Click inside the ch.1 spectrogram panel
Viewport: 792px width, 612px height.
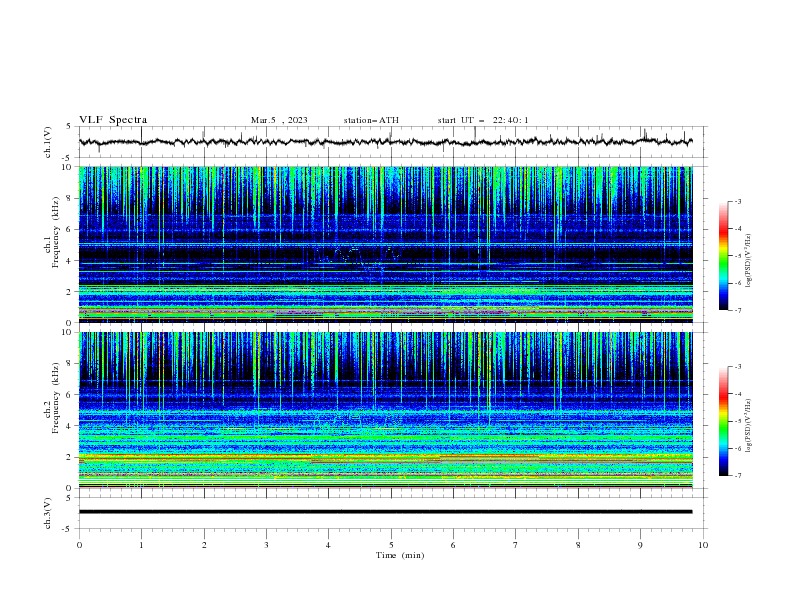pos(385,244)
